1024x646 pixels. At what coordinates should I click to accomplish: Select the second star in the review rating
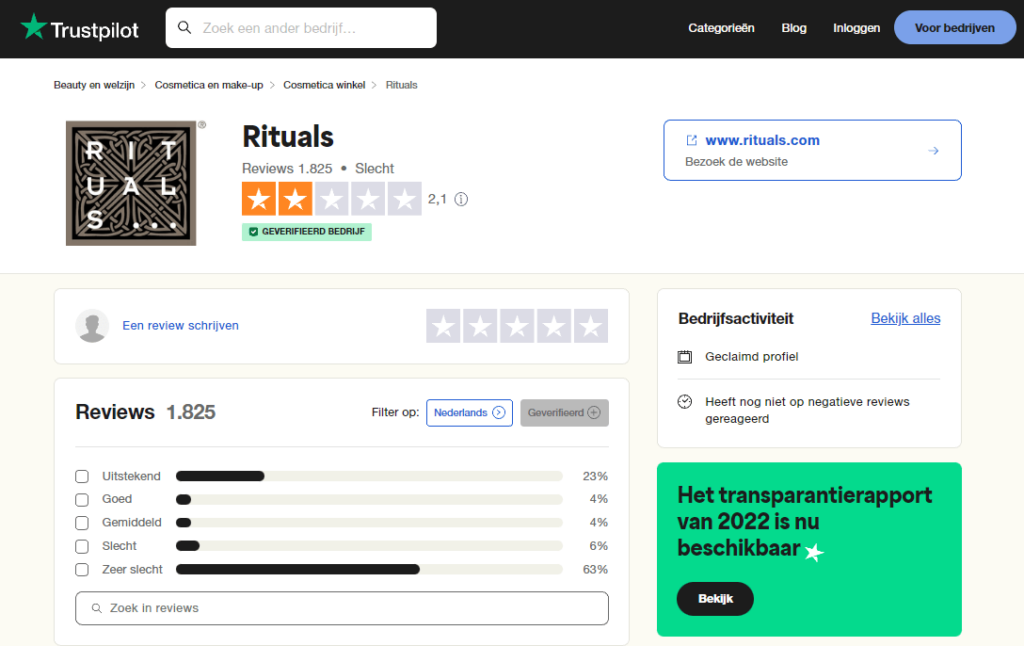point(480,326)
